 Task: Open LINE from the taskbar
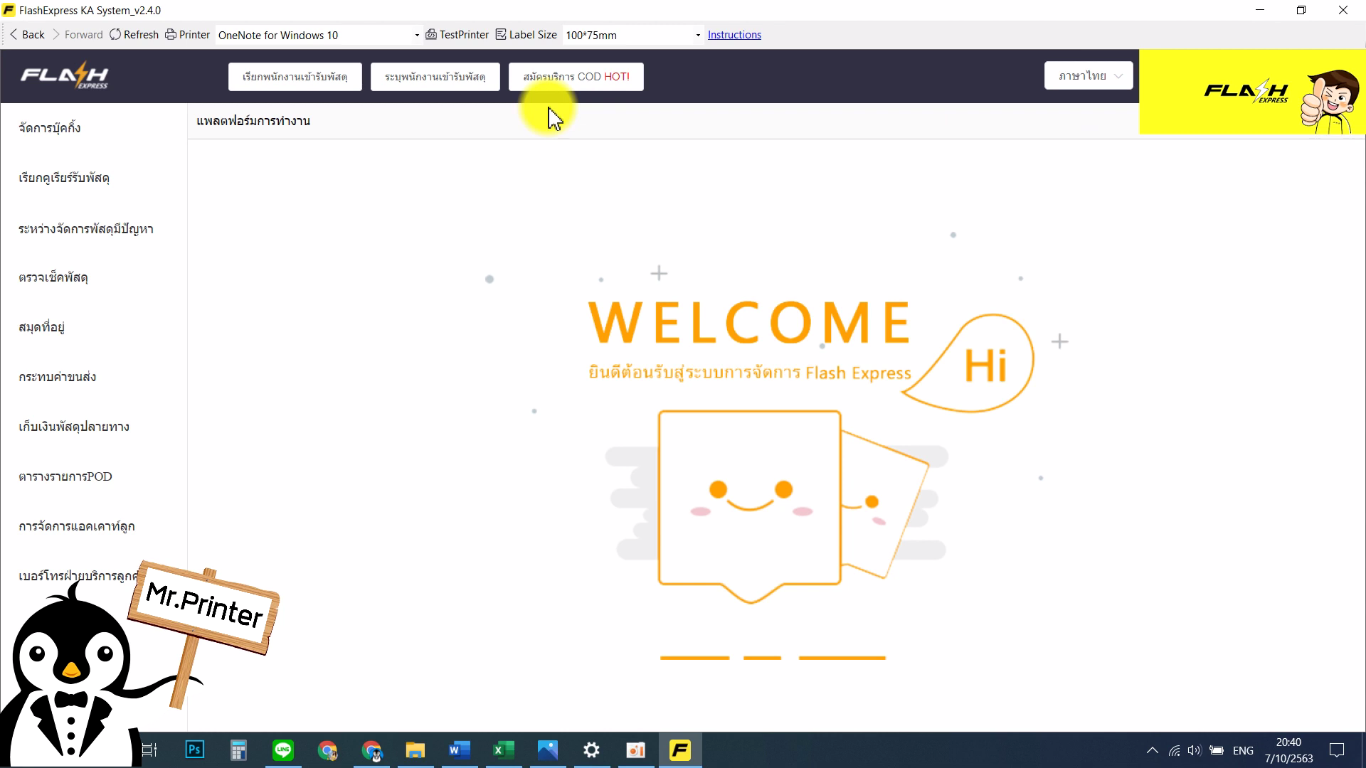[x=283, y=750]
